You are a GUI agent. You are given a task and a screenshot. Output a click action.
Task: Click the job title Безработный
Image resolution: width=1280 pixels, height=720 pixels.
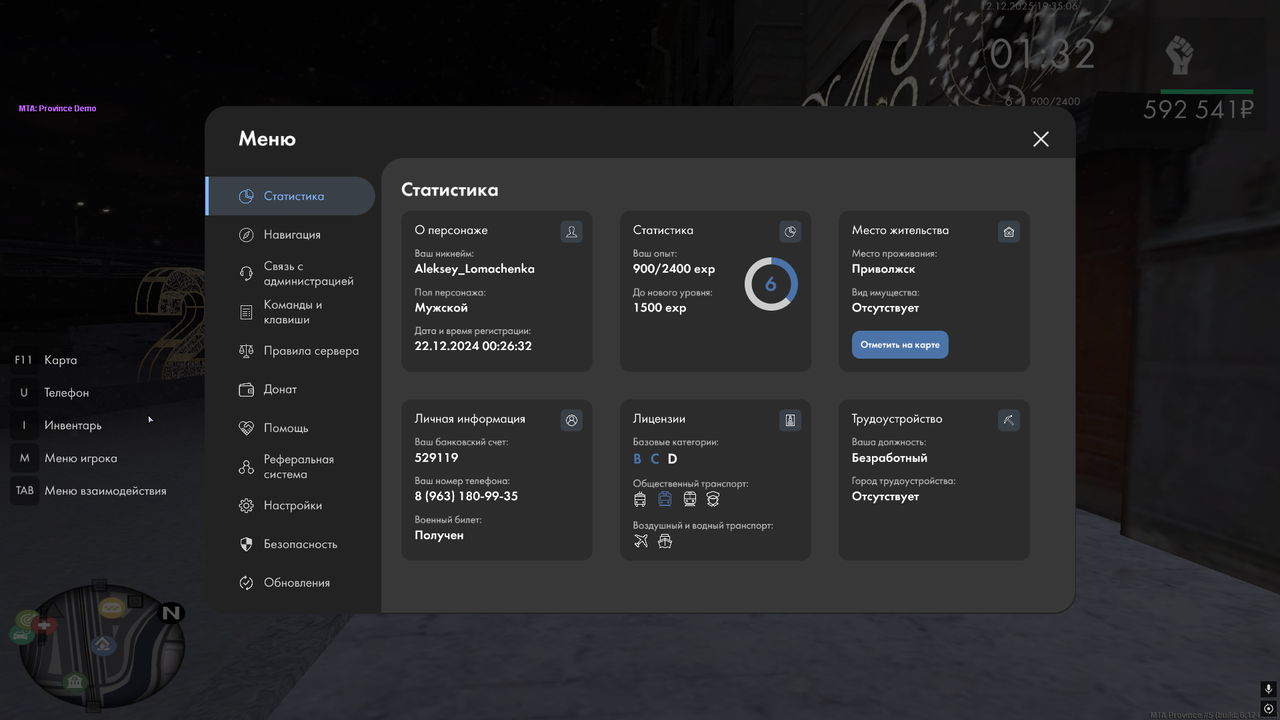[890, 458]
